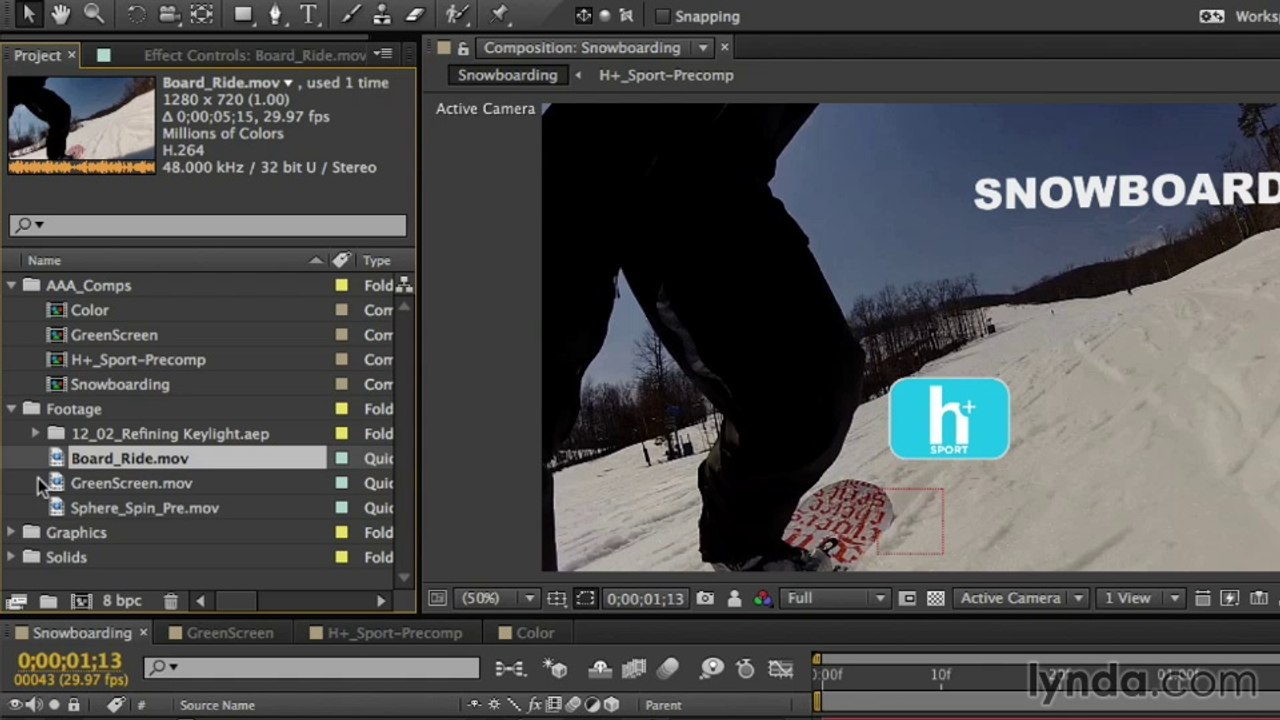Select the Eraser tool
Image resolution: width=1280 pixels, height=720 pixels.
[x=415, y=15]
